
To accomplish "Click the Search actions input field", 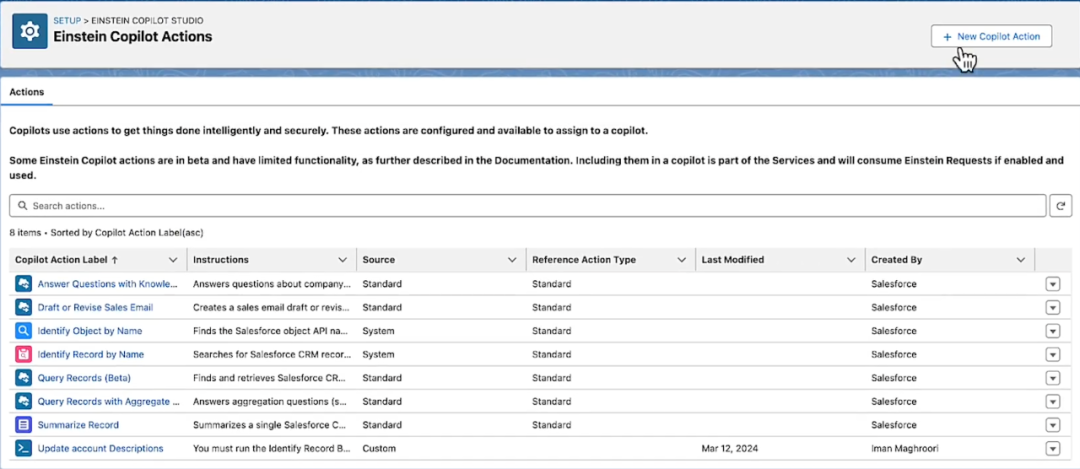I will coord(528,205).
